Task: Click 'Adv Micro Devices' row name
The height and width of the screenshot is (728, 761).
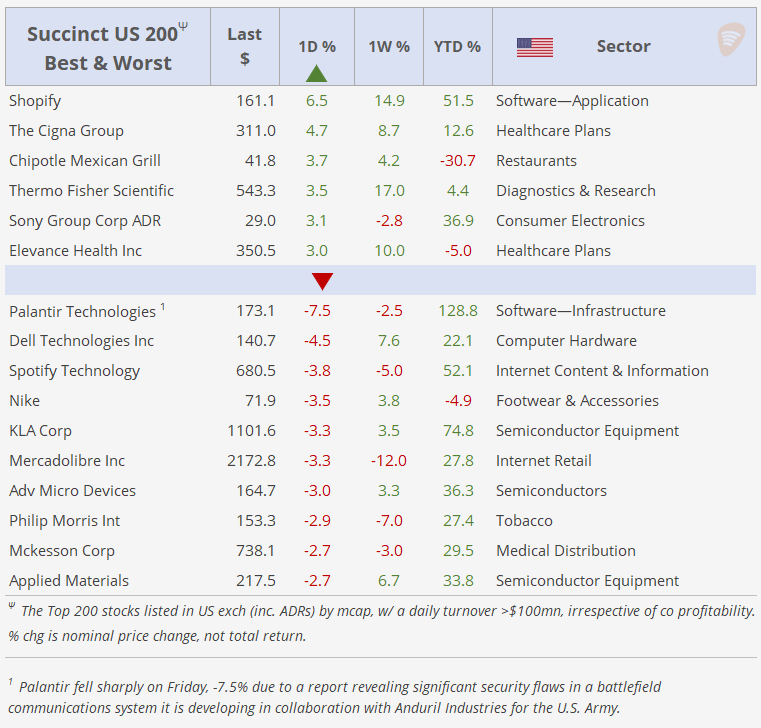Action: pos(72,491)
